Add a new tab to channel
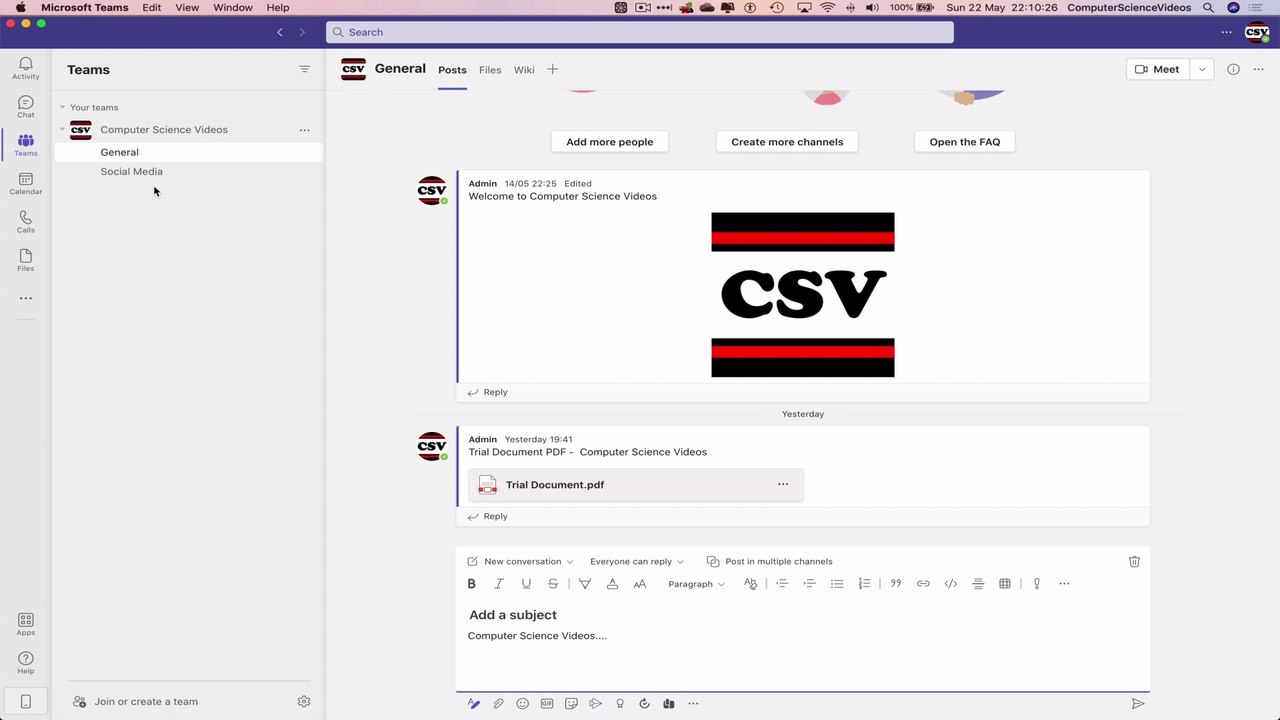 tap(553, 69)
